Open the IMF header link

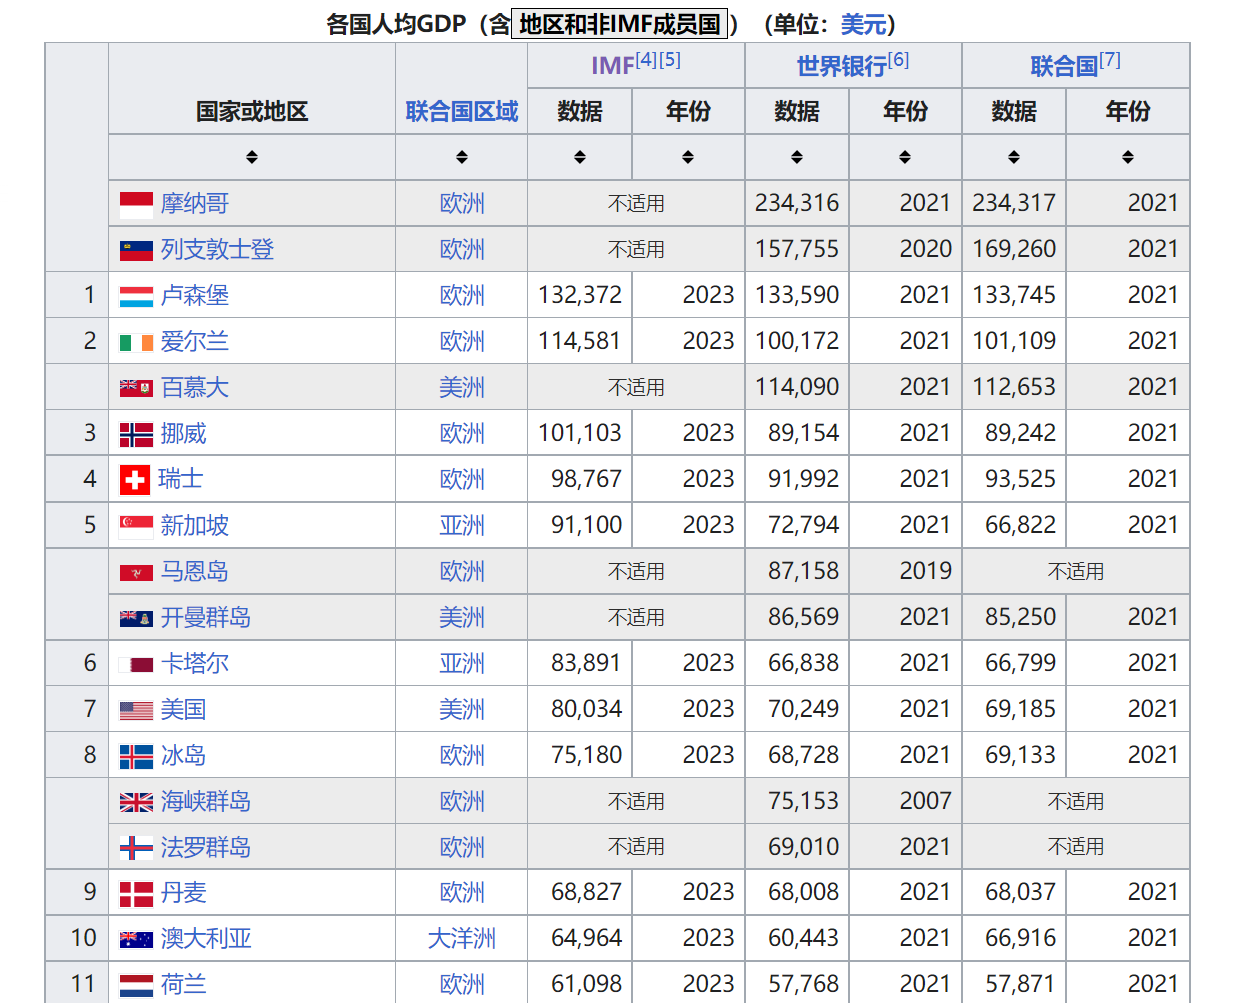click(613, 66)
